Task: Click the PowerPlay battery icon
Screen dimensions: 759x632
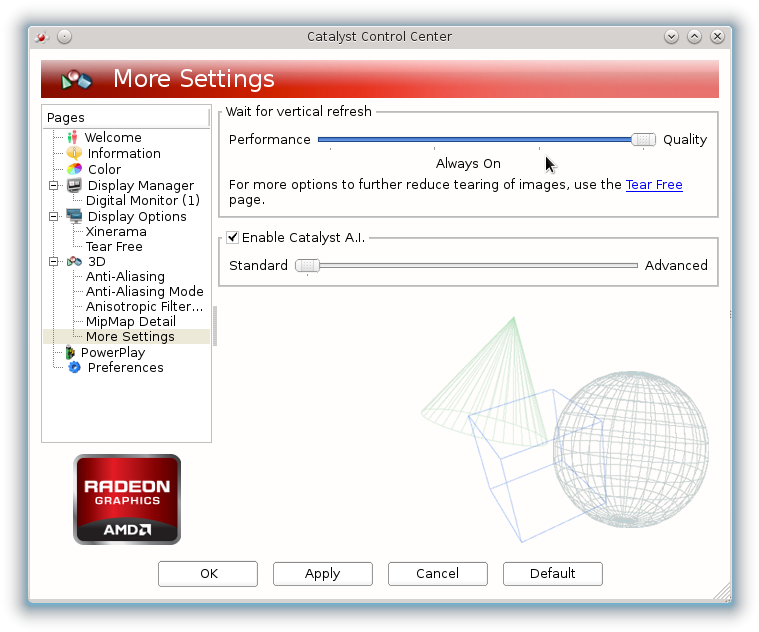Action: (70, 353)
